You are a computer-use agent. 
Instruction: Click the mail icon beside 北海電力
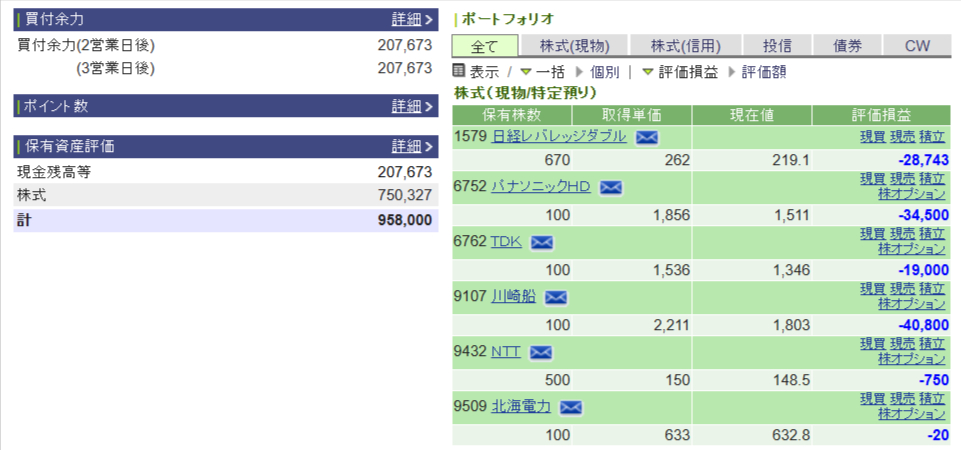(571, 408)
